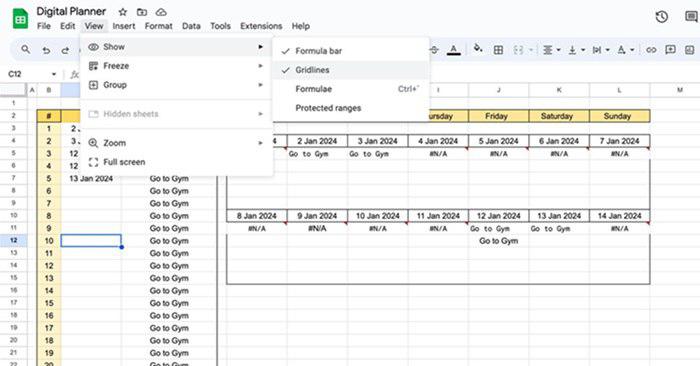
Task: Open the Extensions menu
Action: (x=261, y=26)
